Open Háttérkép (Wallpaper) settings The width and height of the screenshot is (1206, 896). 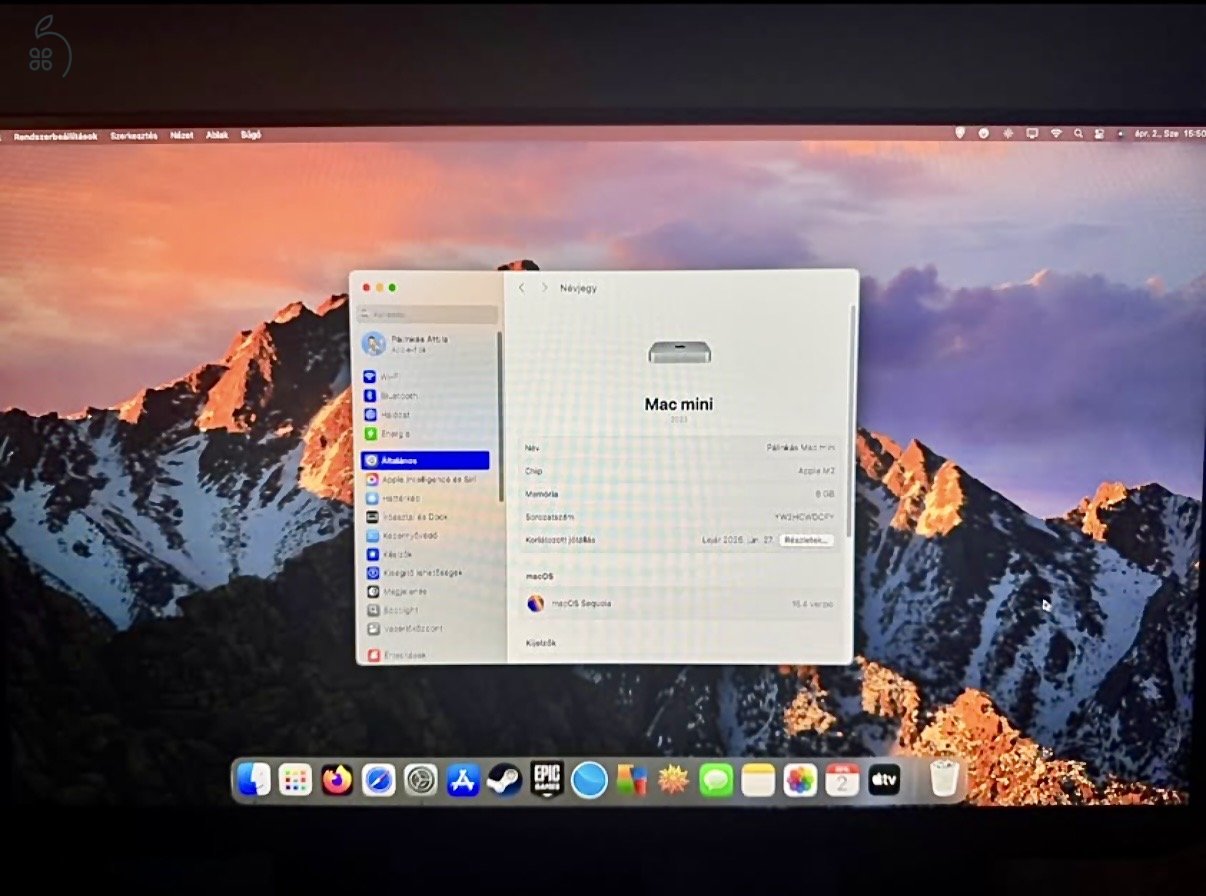(426, 498)
